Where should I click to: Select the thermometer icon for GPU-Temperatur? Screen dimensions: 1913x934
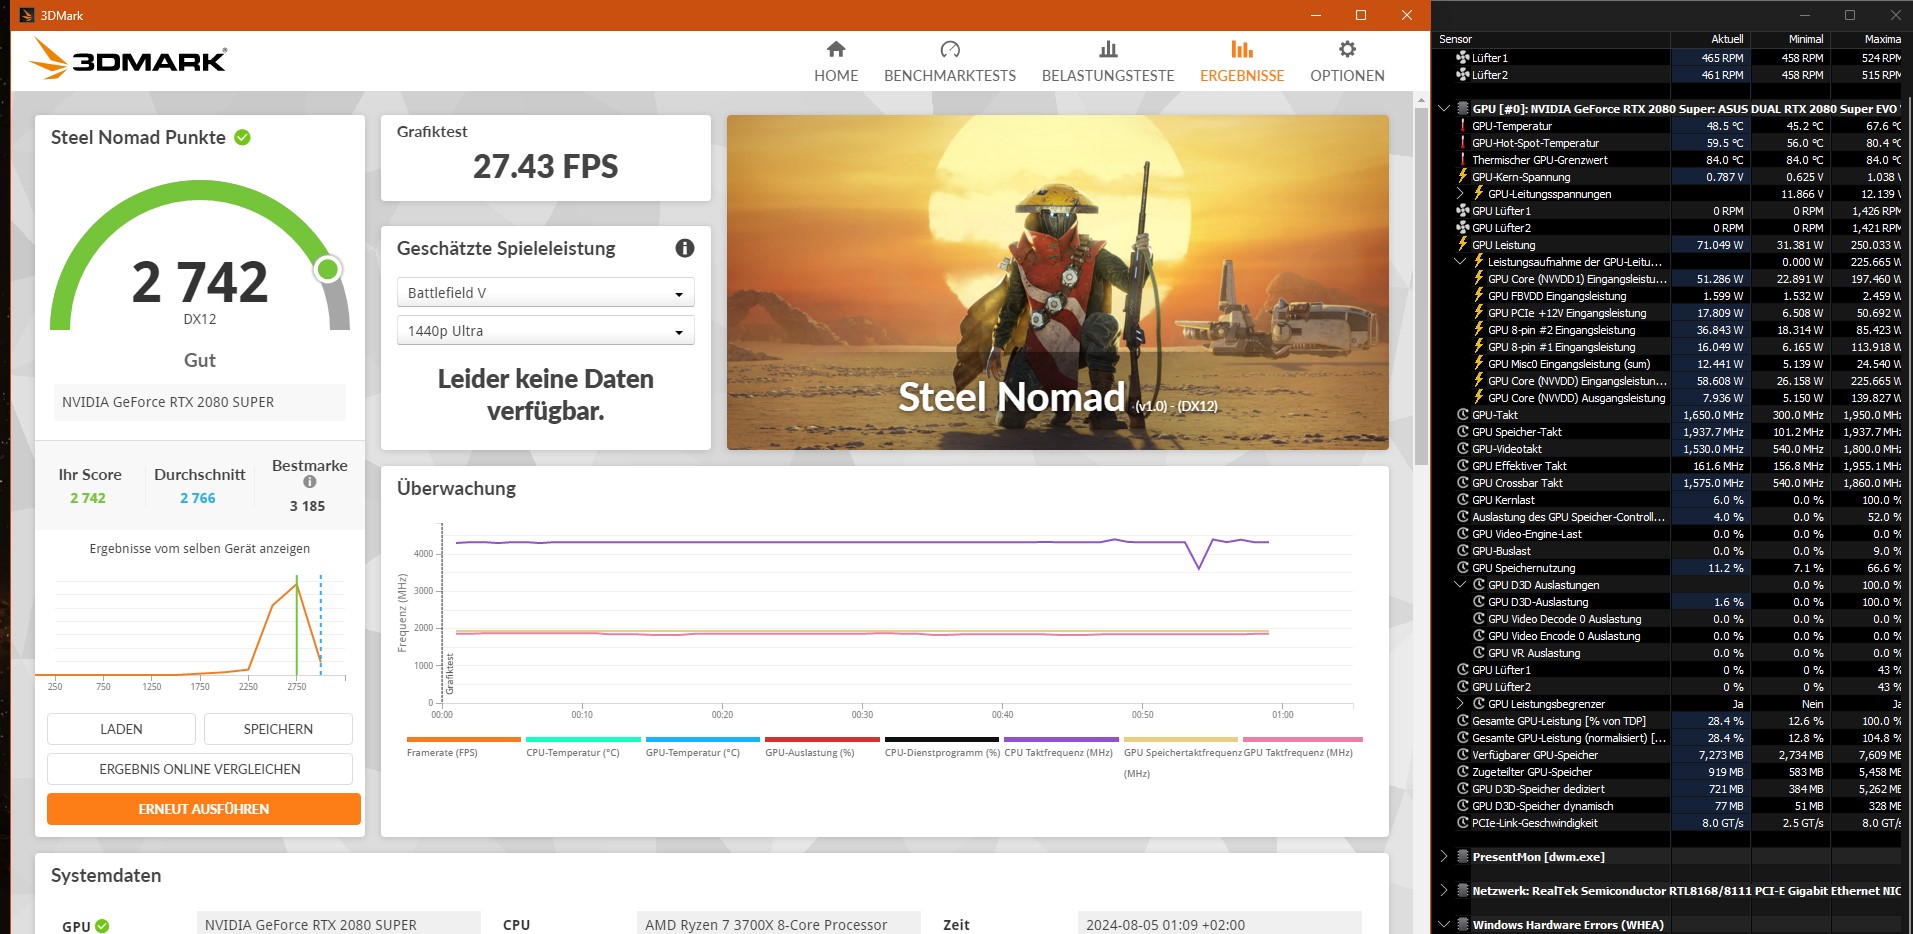1462,126
